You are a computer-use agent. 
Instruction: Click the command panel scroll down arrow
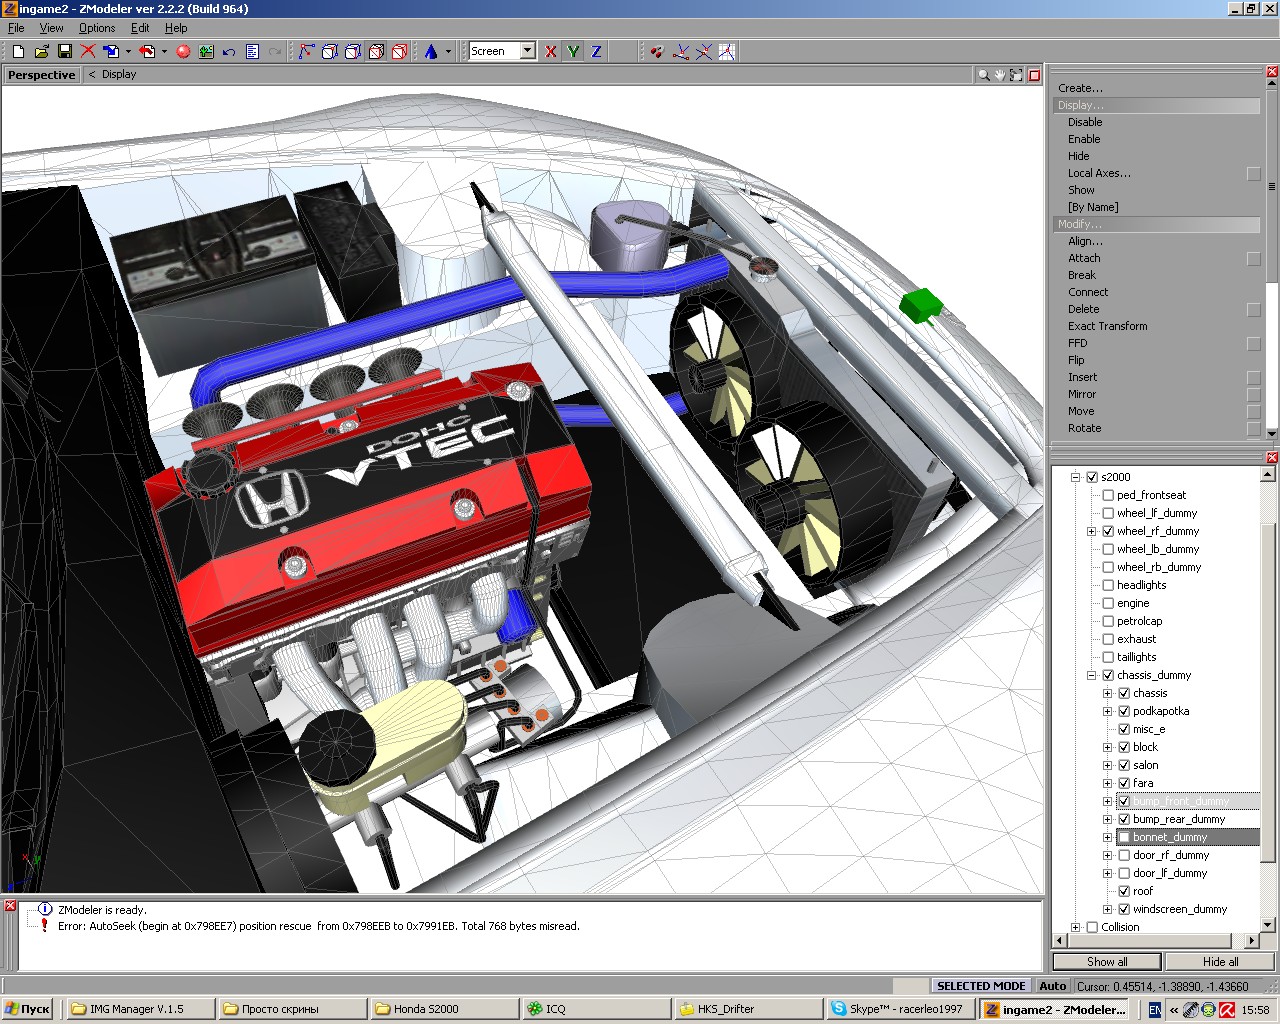[x=1272, y=433]
